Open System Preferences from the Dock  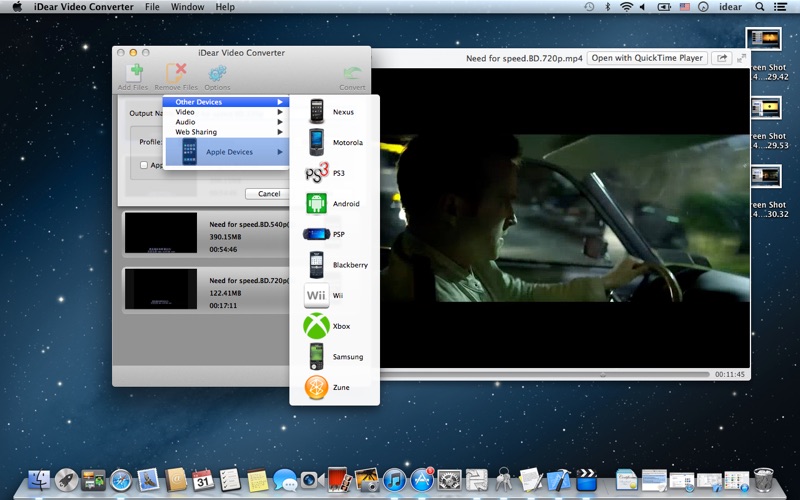coord(449,480)
